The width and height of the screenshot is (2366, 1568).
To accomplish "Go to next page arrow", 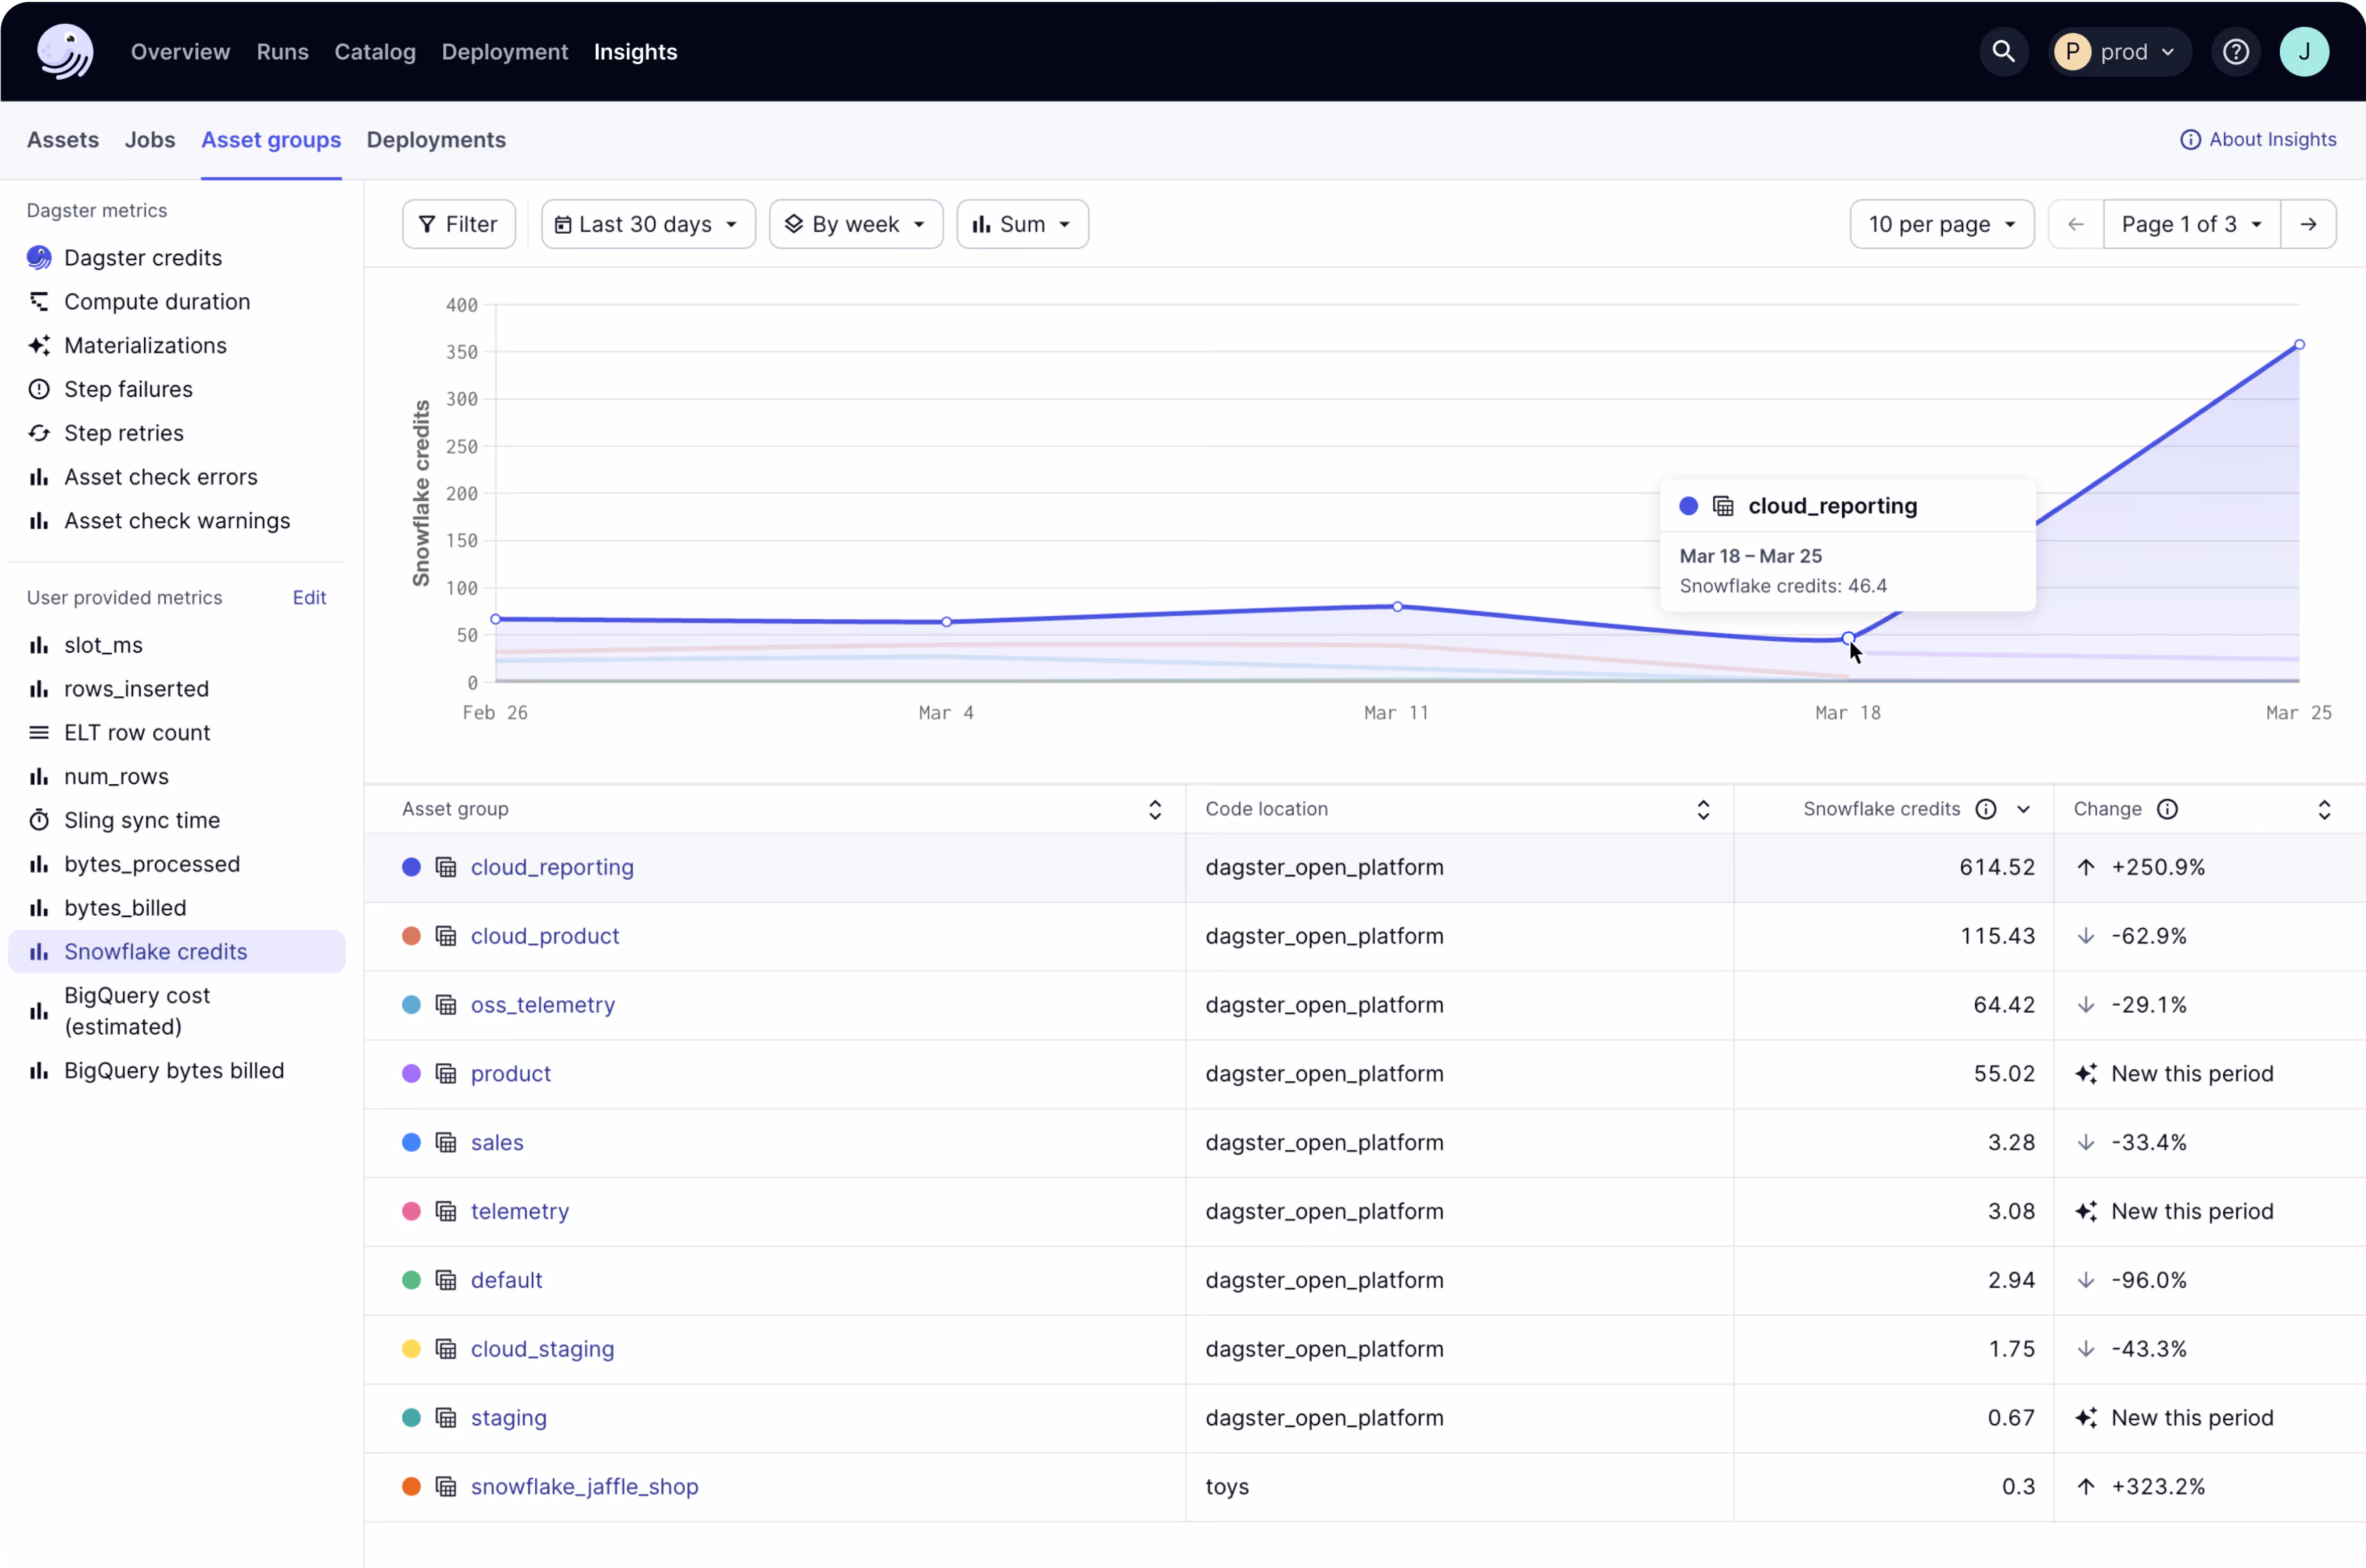I will pos(2308,224).
